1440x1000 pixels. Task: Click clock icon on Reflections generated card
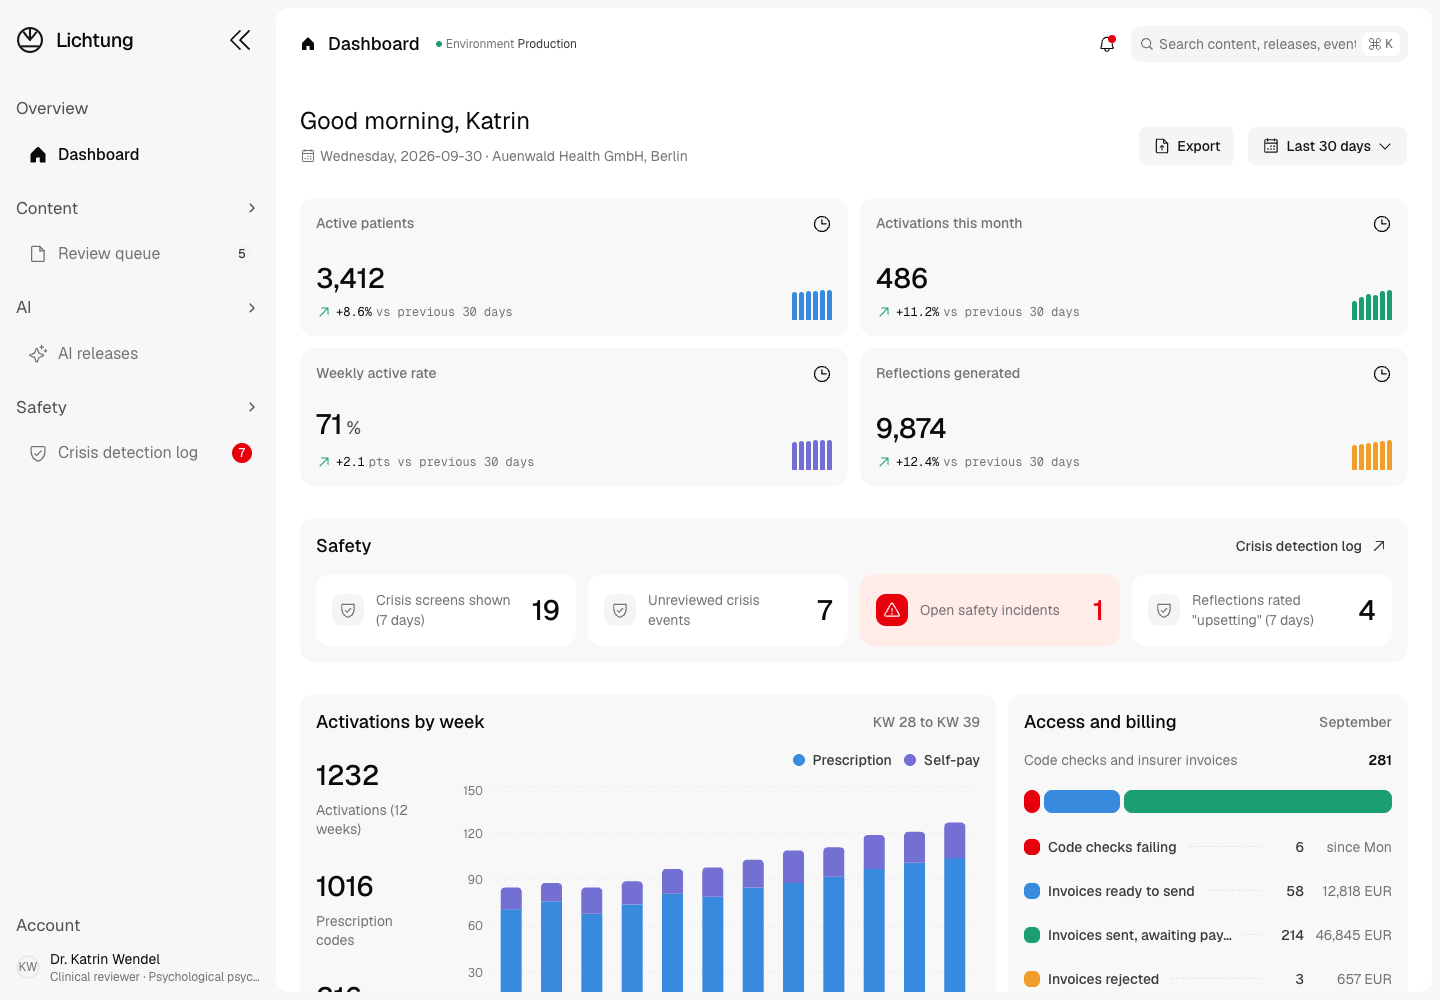click(x=1382, y=374)
